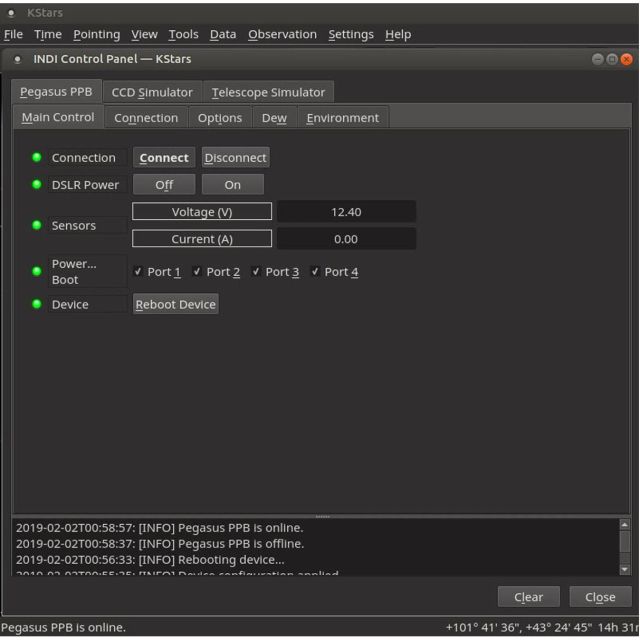Click the Device status indicator light
The width and height of the screenshot is (640, 640).
[x=37, y=304]
